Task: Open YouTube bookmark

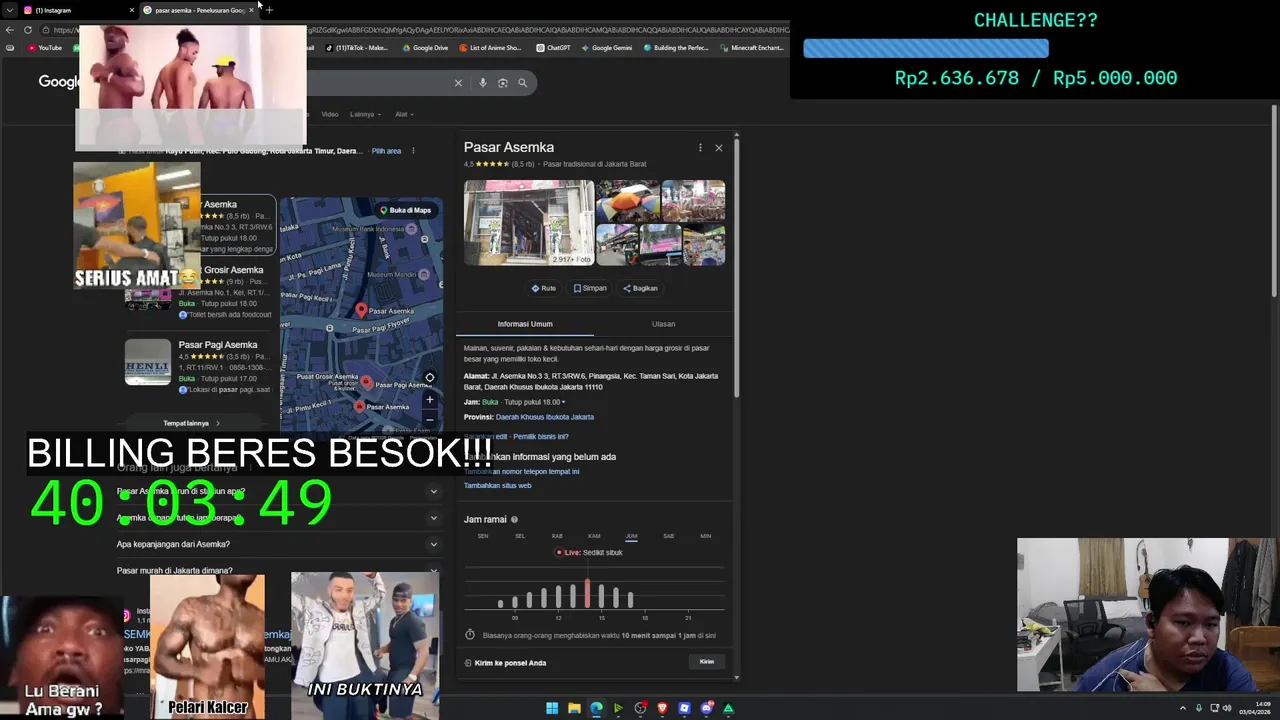Action: (45, 48)
